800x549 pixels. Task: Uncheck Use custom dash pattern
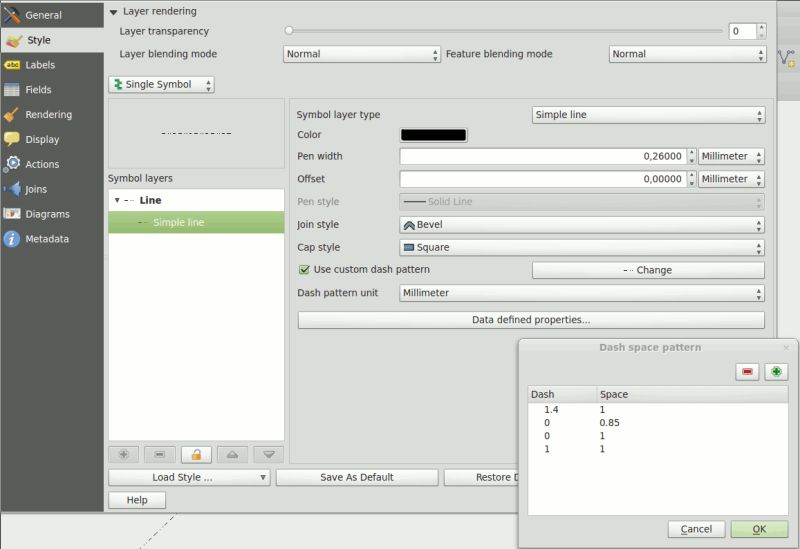(x=304, y=270)
